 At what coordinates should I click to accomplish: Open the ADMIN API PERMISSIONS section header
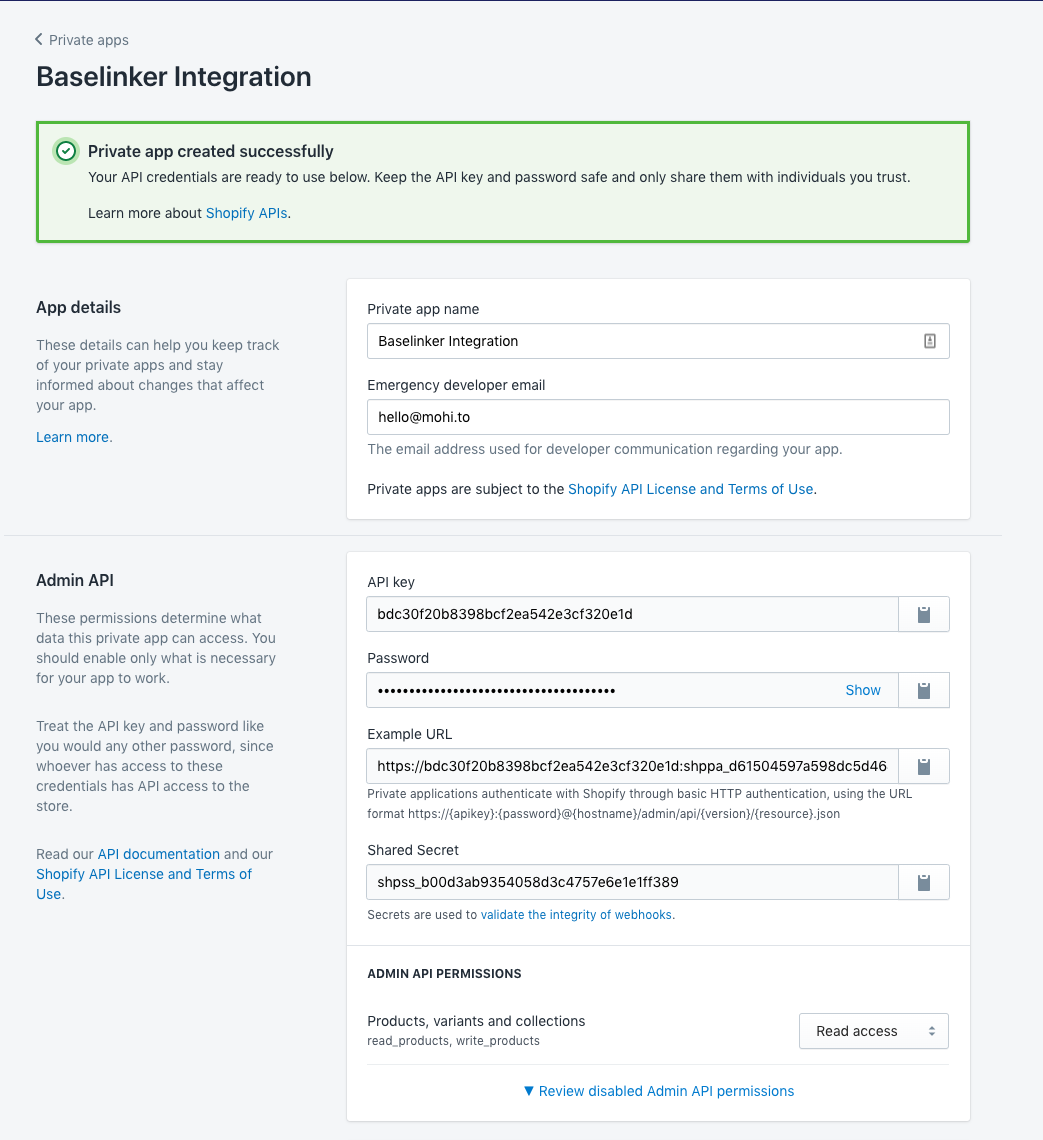(x=444, y=973)
